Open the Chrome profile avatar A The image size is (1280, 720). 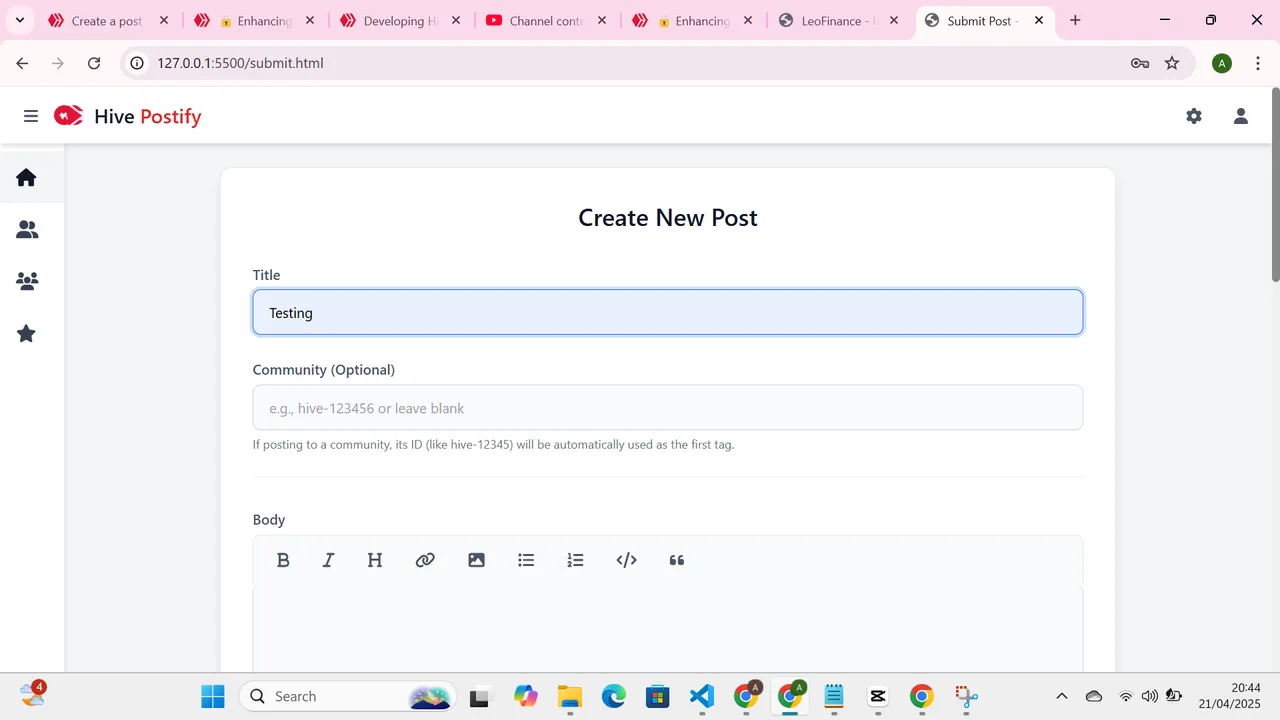(x=1221, y=63)
